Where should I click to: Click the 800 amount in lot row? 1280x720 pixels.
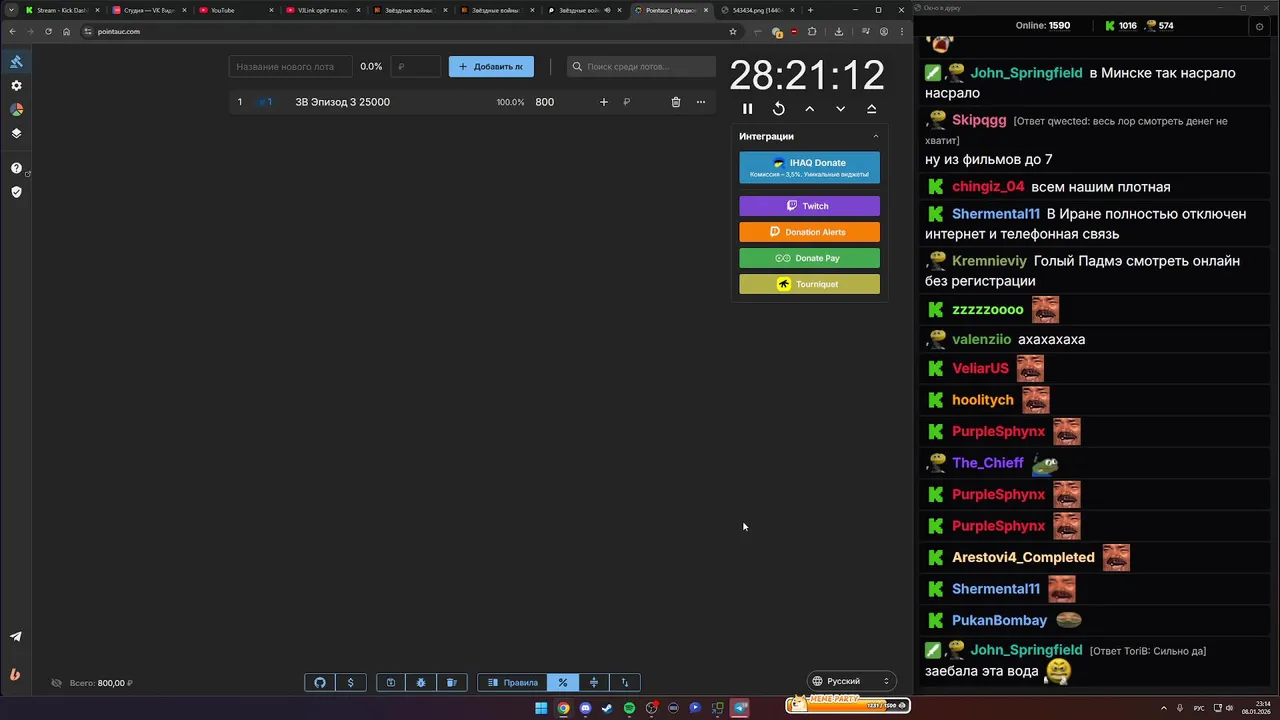tap(545, 102)
